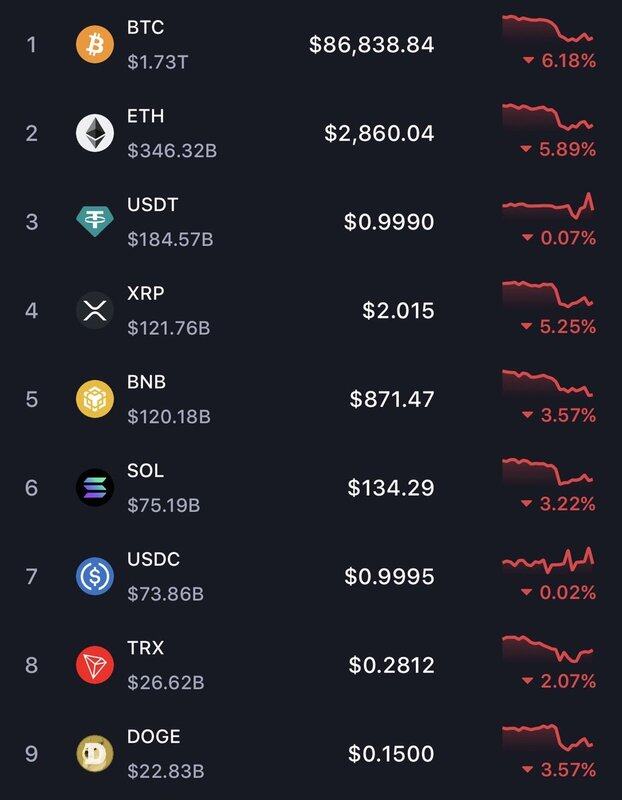Select the BNB market cap $120.18B
The width and height of the screenshot is (622, 800).
coord(169,416)
